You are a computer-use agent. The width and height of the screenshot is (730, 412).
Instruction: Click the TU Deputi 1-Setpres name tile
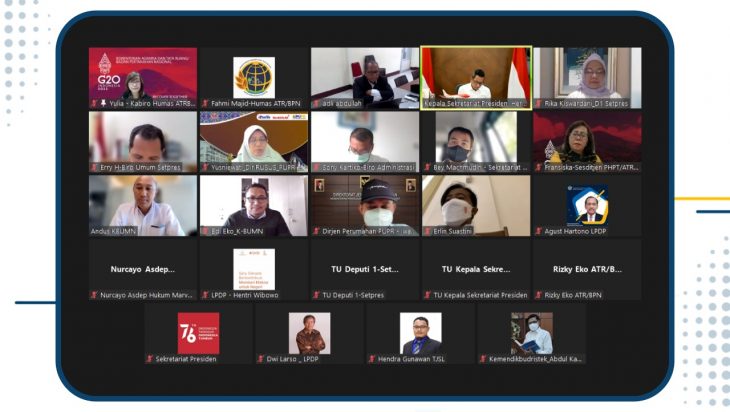click(364, 269)
